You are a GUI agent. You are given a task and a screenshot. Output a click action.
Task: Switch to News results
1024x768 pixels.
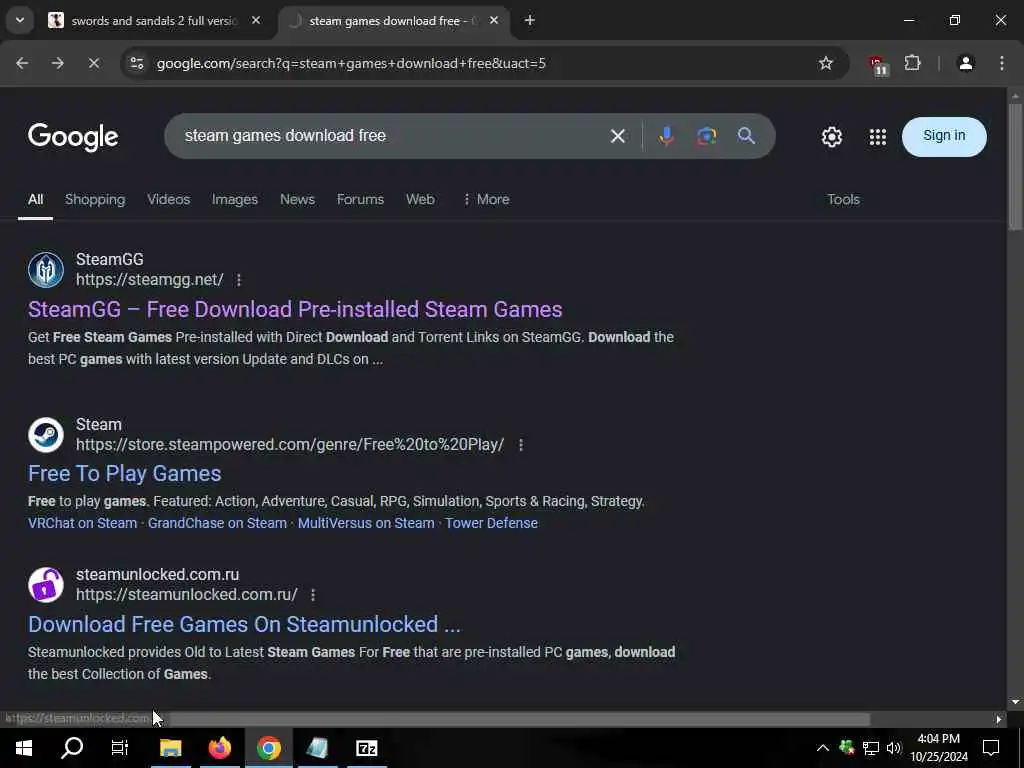tap(297, 200)
